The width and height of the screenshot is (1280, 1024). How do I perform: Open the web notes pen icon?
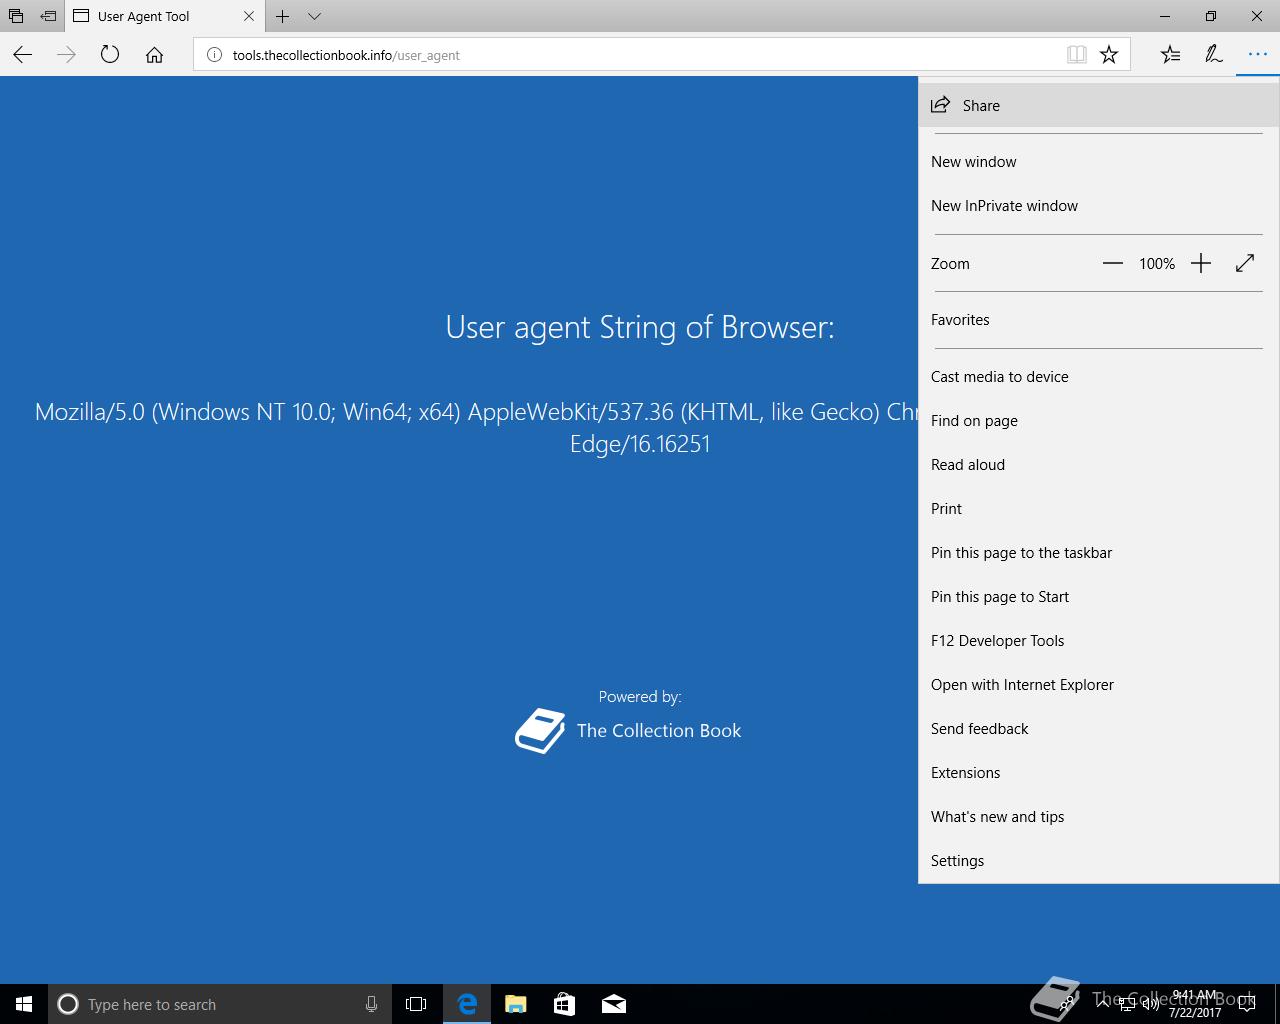(x=1214, y=55)
